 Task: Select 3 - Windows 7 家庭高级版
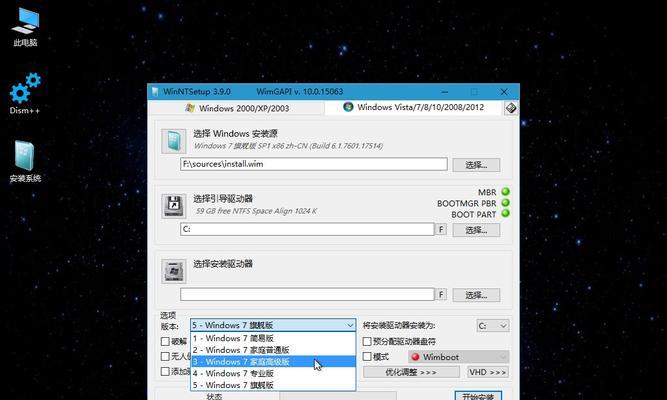(x=273, y=362)
